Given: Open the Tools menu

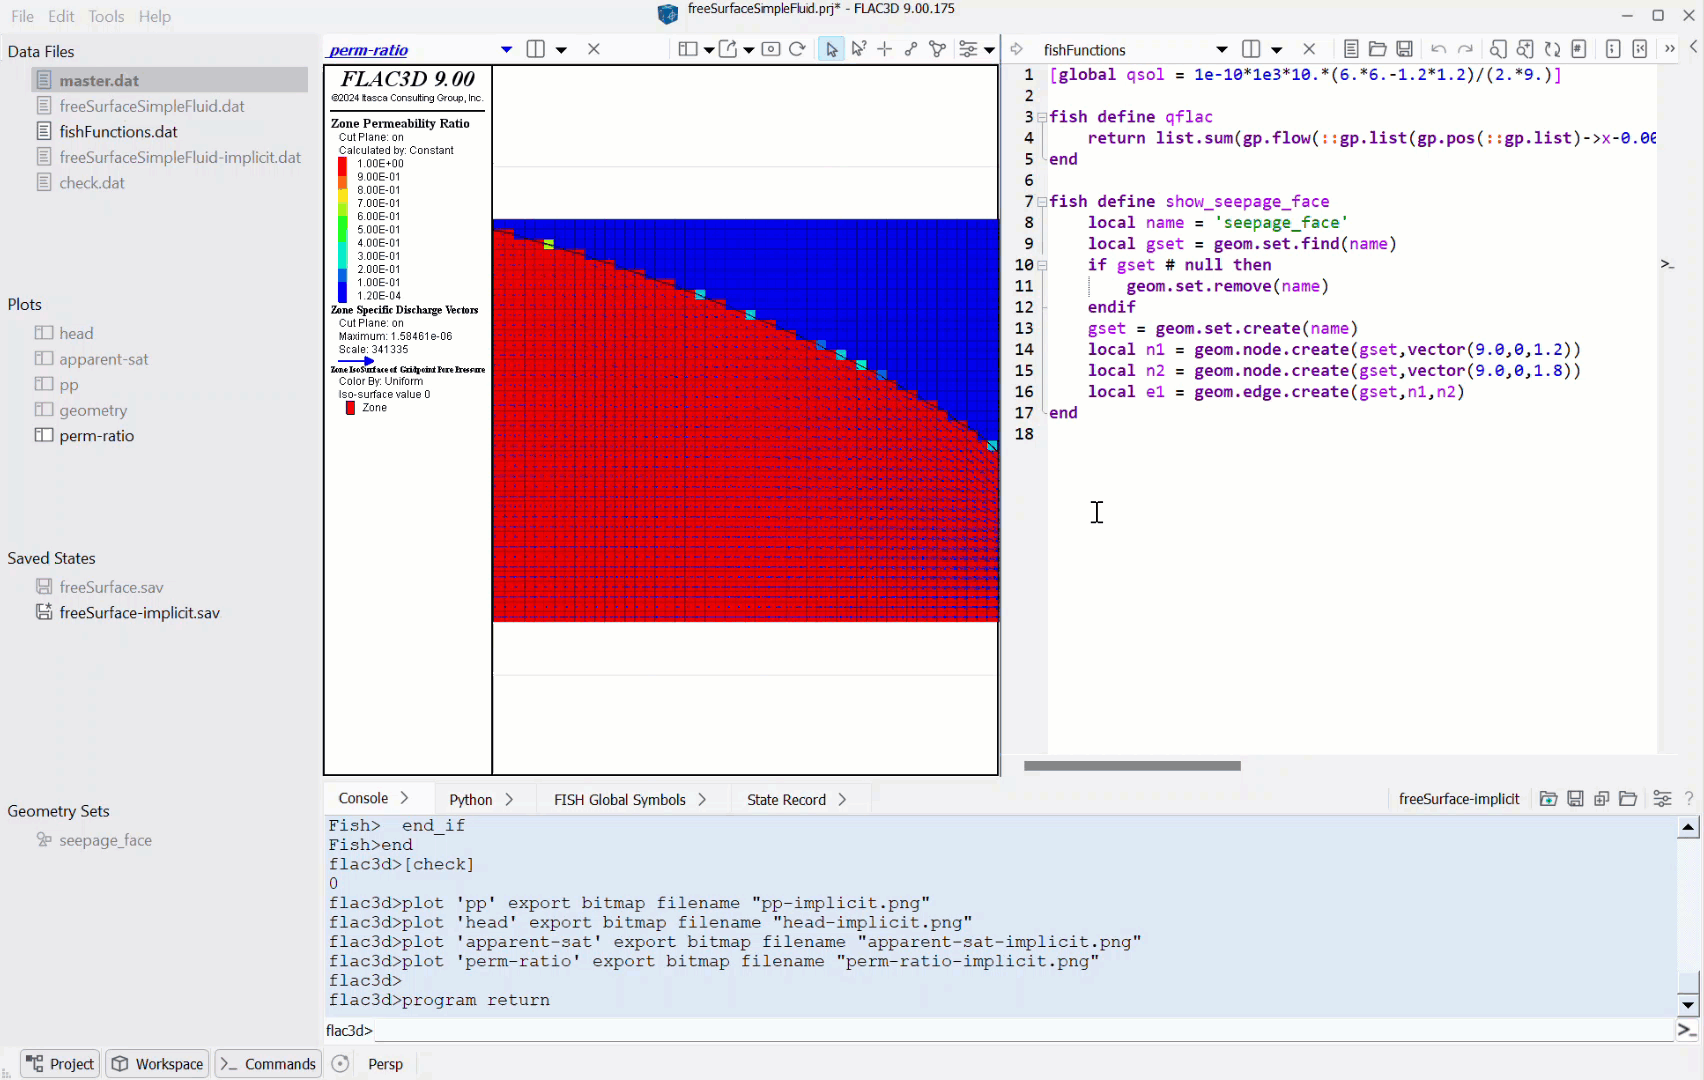Looking at the screenshot, I should coord(106,16).
